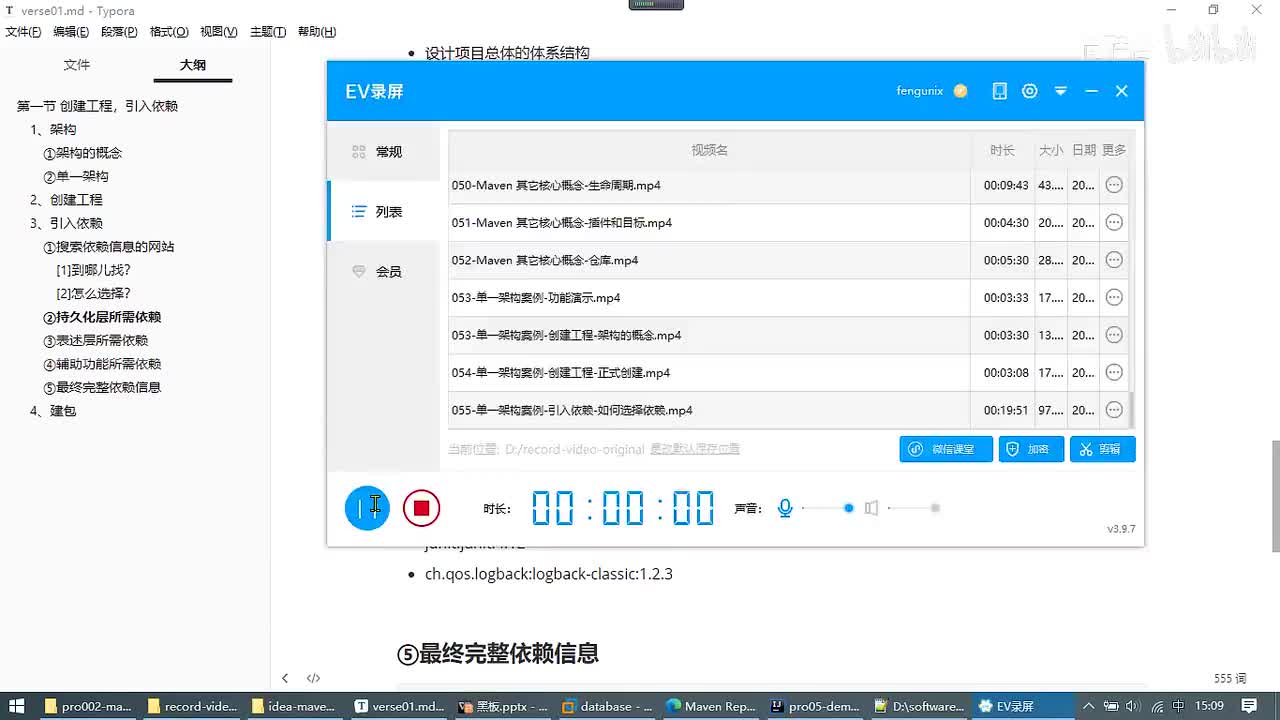This screenshot has width=1280, height=720.
Task: Click the 加密 button
Action: [x=1031, y=449]
